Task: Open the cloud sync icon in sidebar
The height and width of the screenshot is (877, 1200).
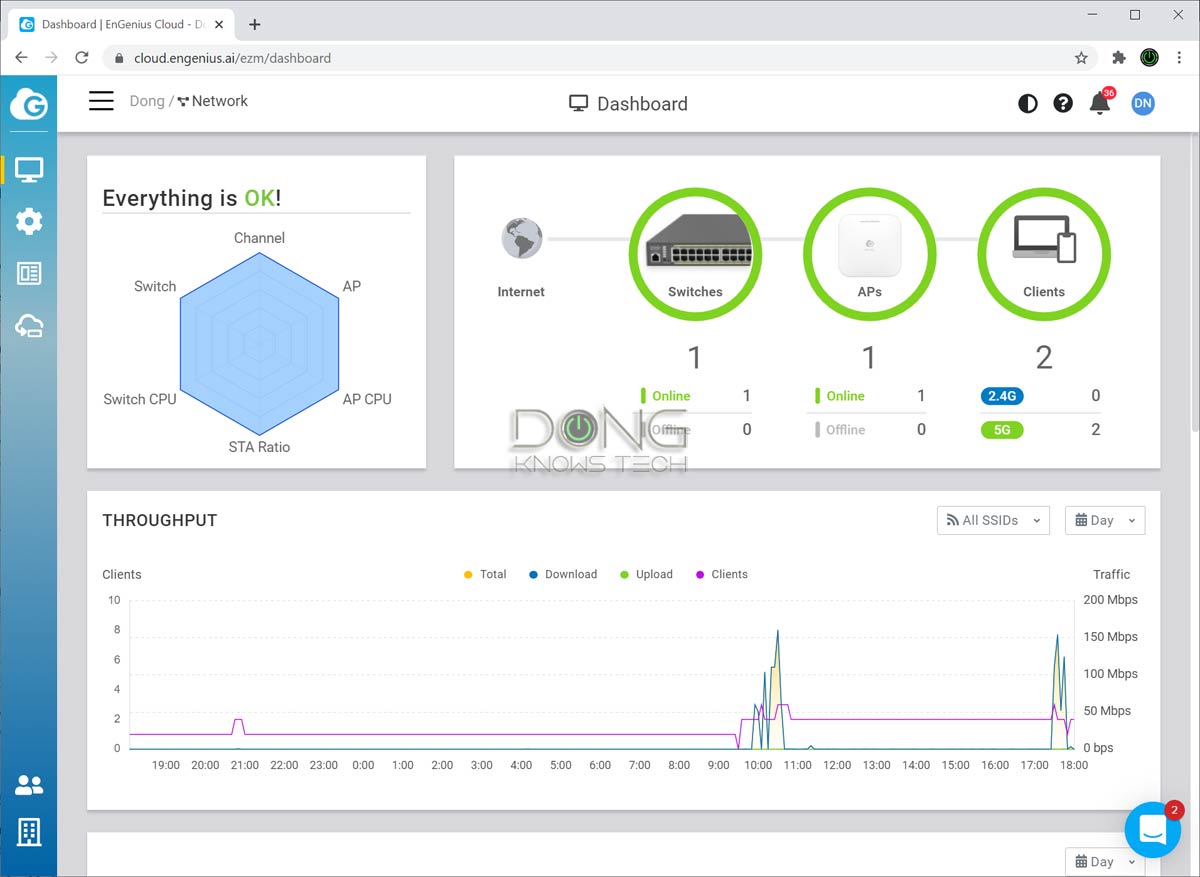Action: click(29, 325)
